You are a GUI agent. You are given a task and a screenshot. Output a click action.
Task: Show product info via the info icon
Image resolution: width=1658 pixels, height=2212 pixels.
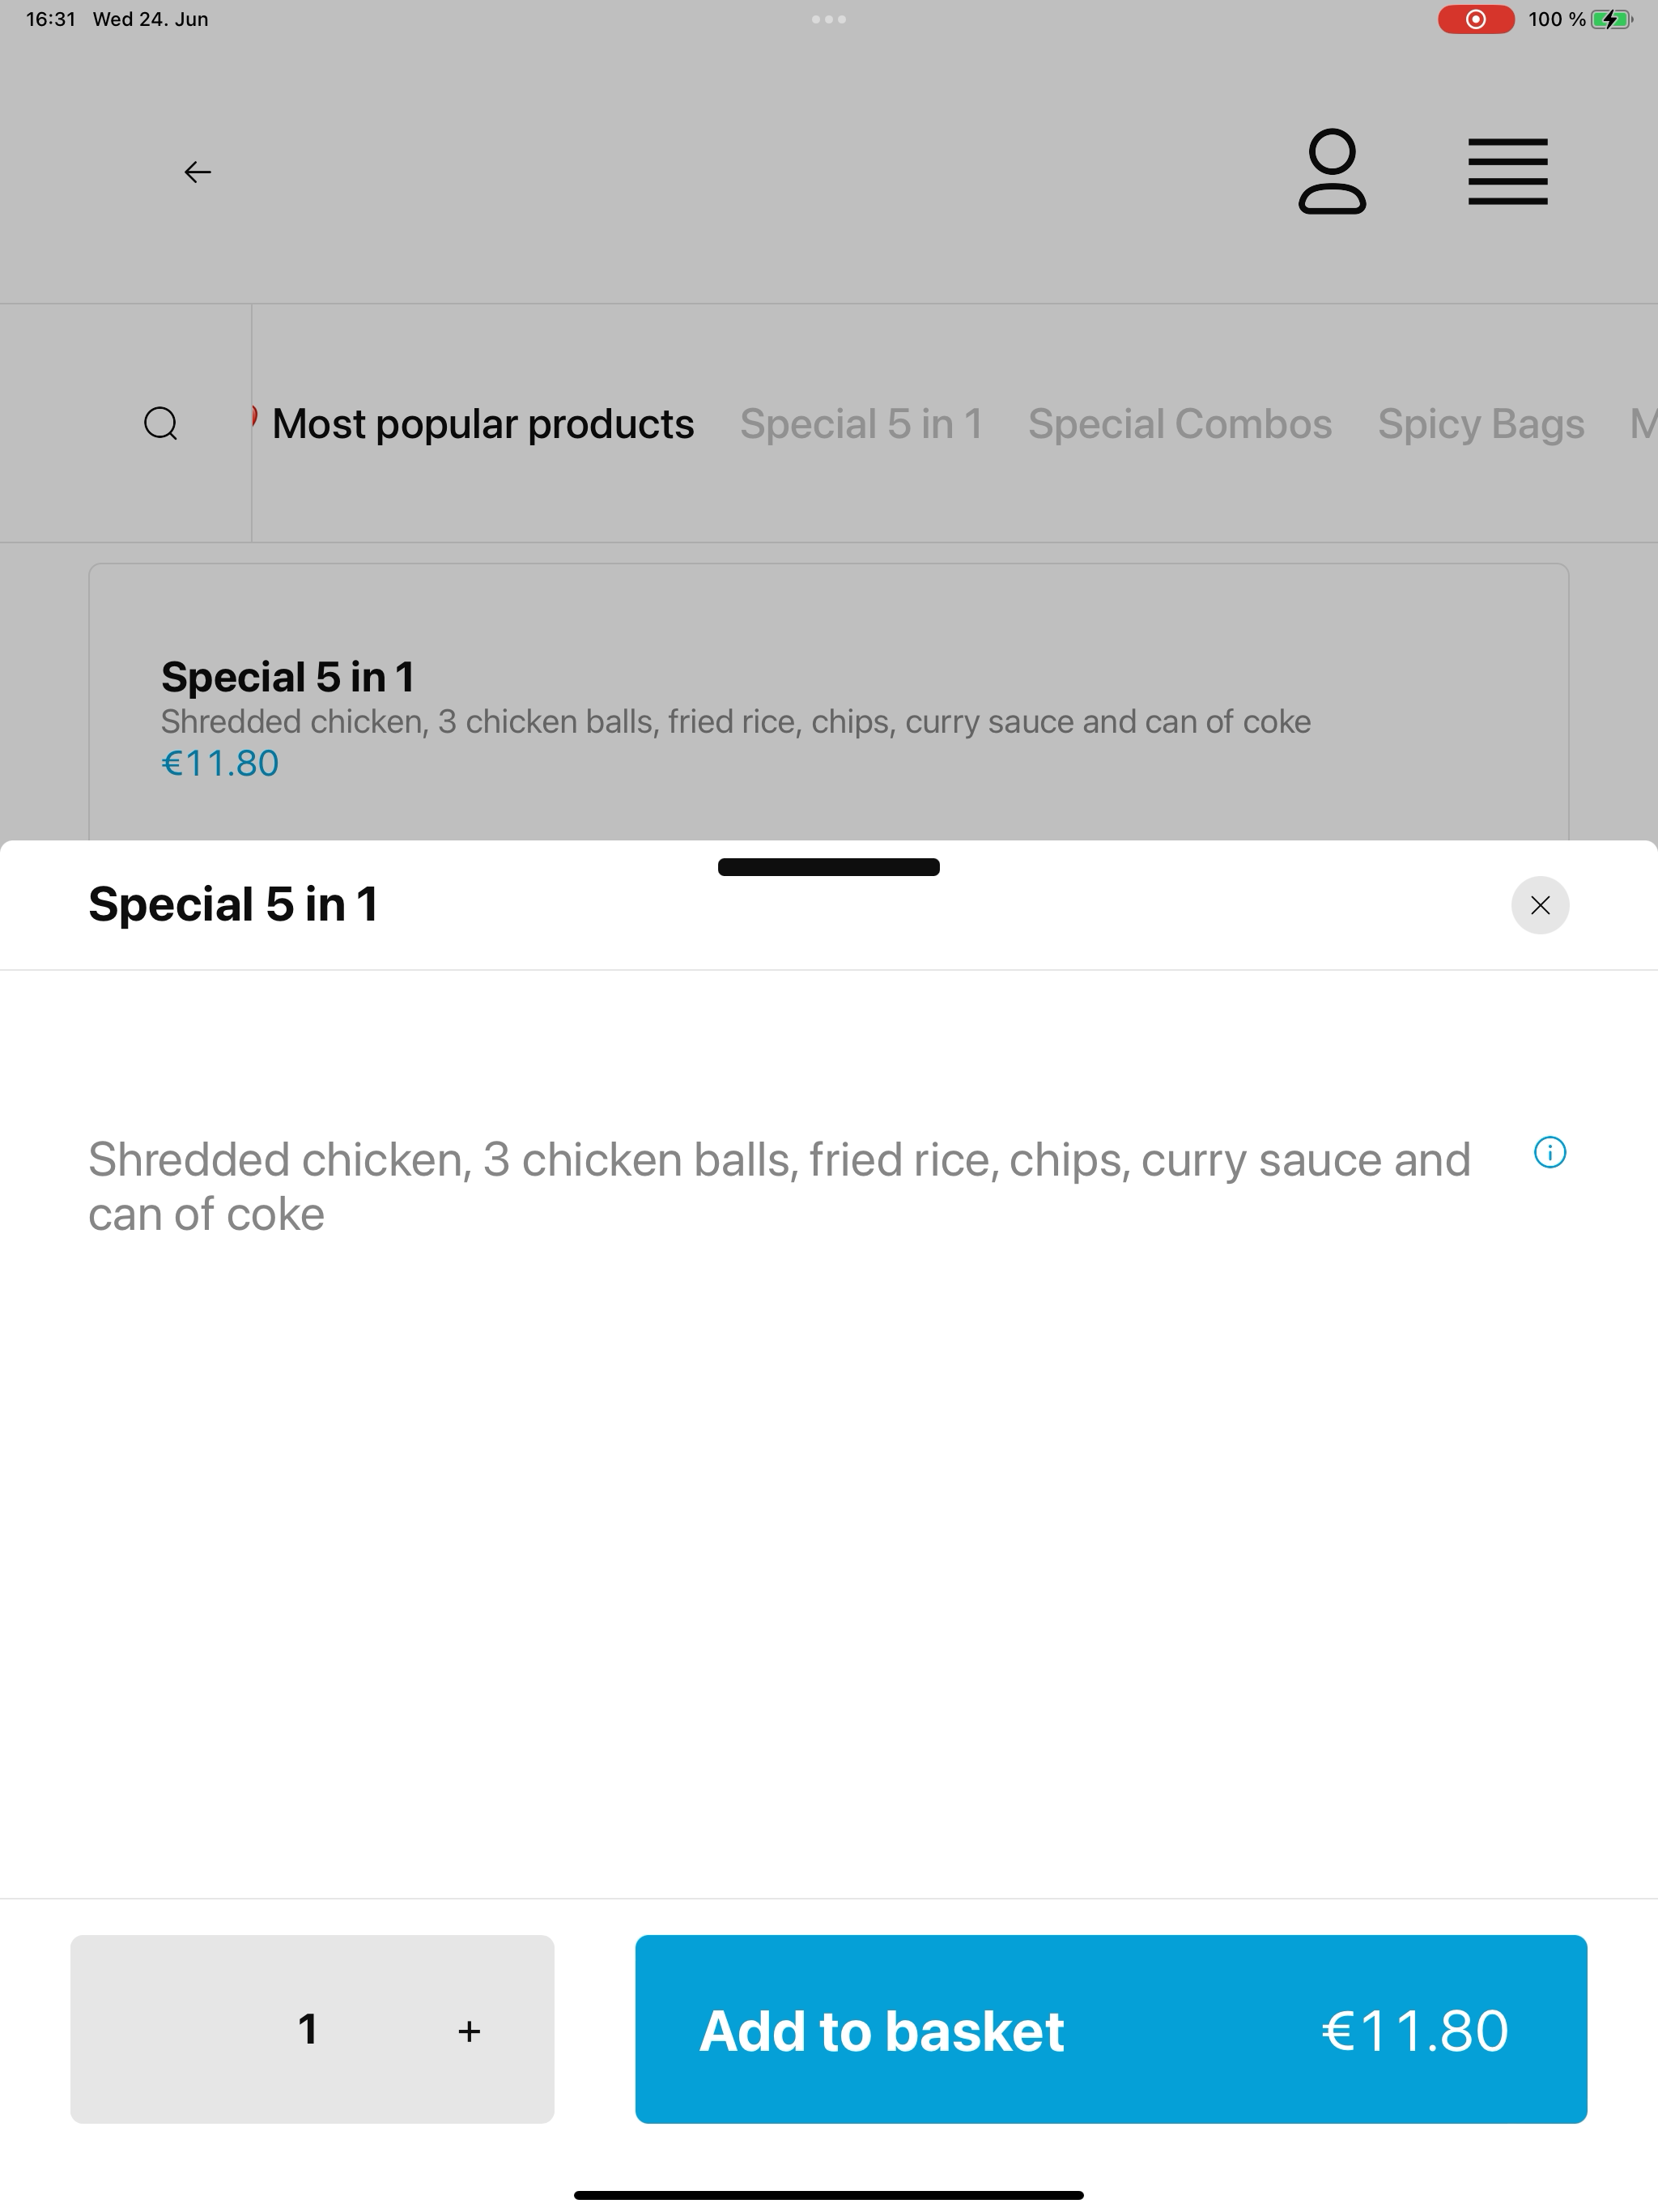pos(1549,1152)
